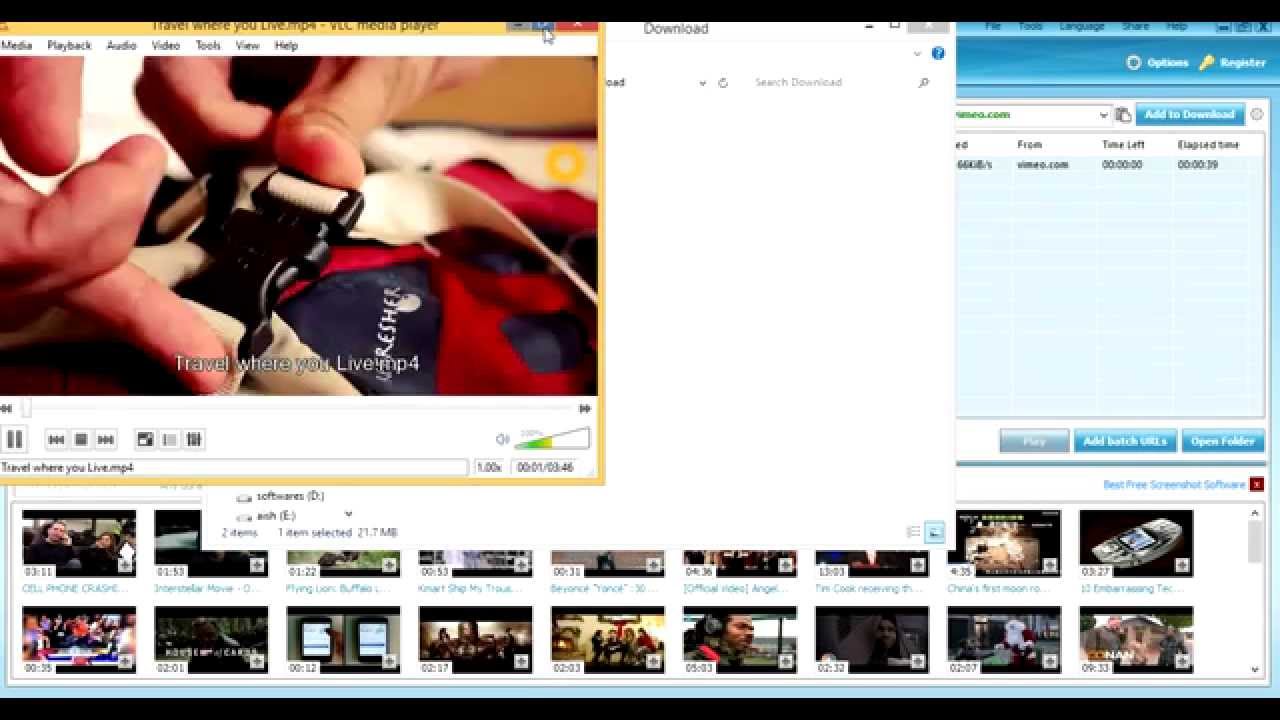Open the VLC Tools menu

coord(208,45)
